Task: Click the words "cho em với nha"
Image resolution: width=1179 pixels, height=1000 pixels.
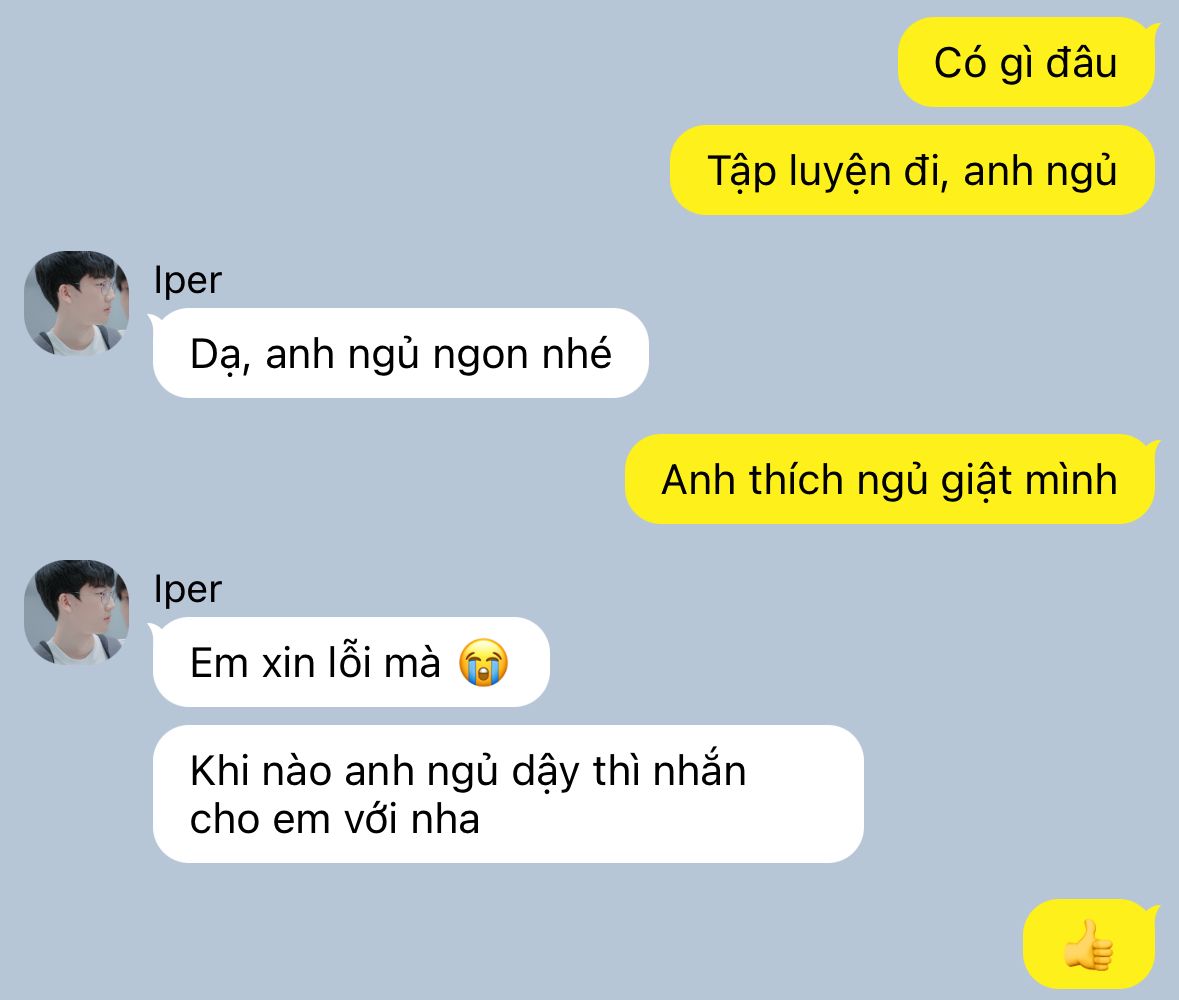Action: (x=335, y=819)
